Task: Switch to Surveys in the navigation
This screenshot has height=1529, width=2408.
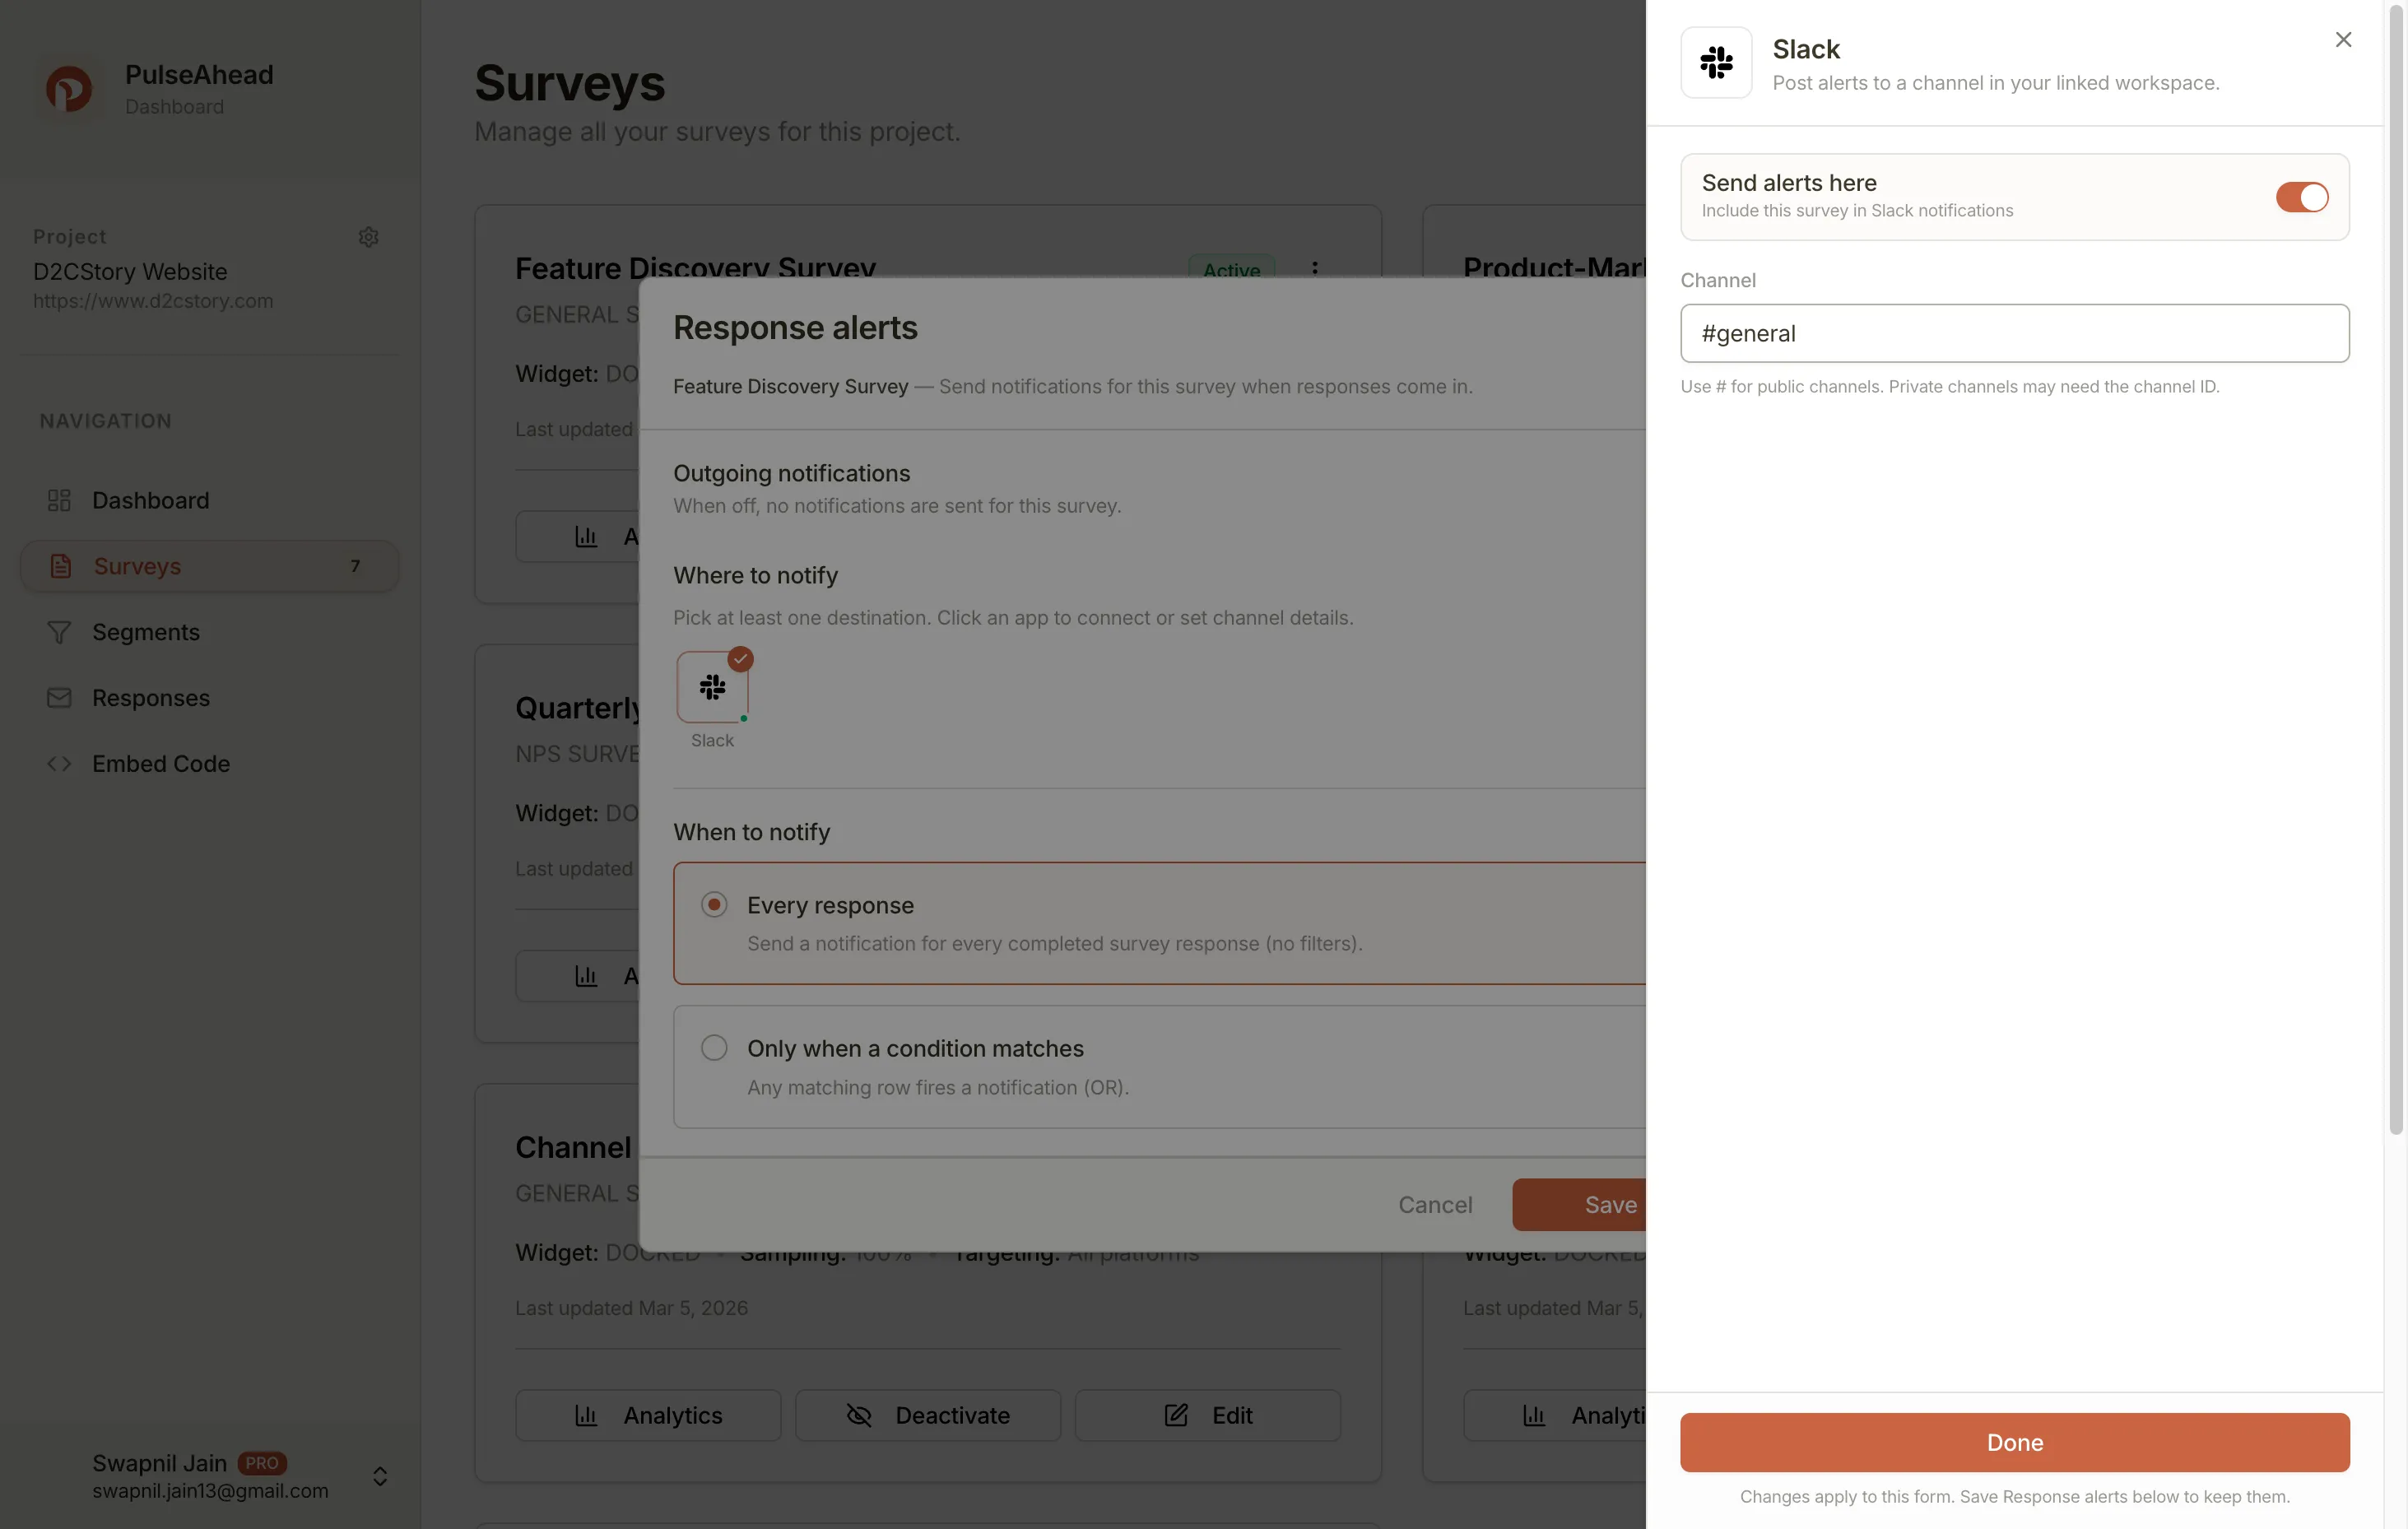Action: (136, 565)
